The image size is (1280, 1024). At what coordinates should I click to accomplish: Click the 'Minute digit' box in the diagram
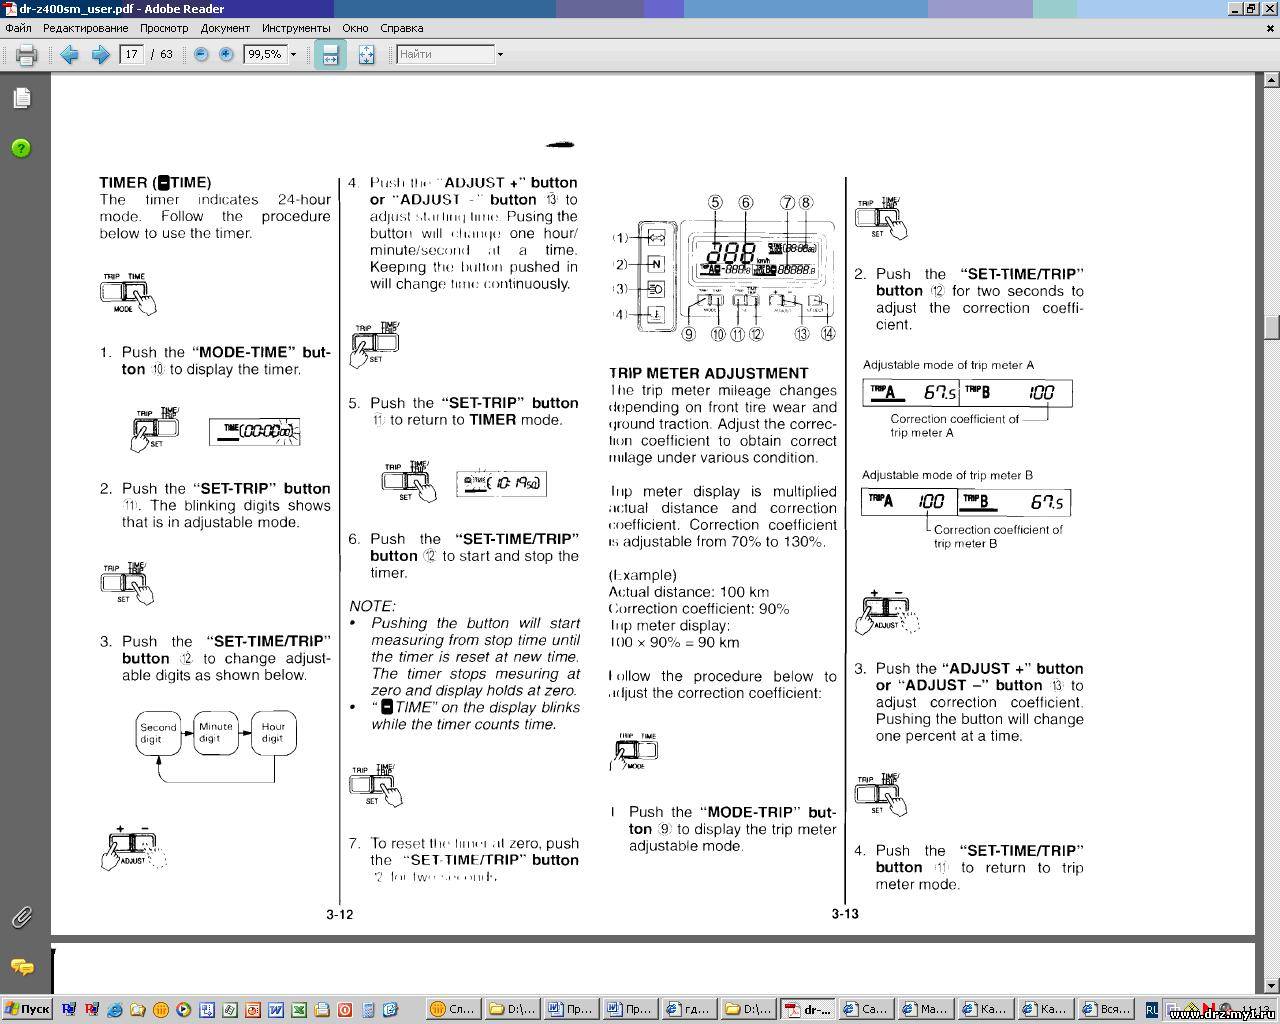pos(216,733)
